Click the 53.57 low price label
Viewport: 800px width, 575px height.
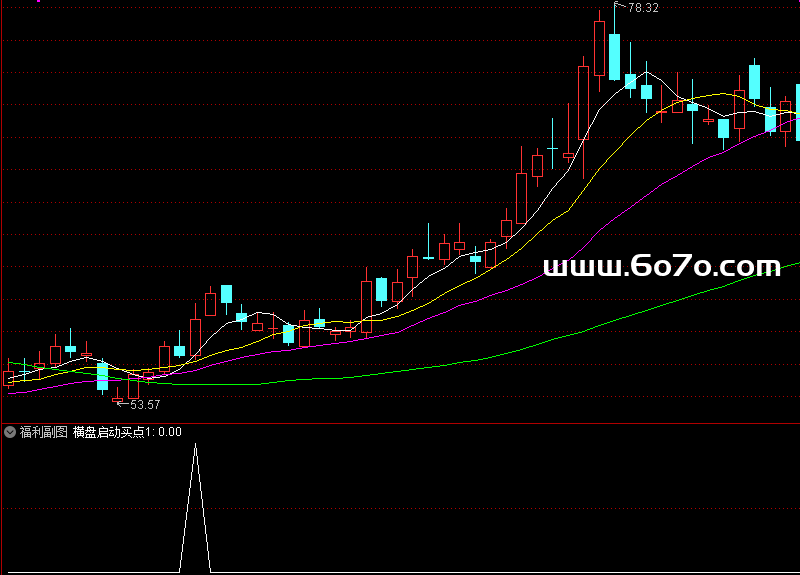tap(145, 405)
